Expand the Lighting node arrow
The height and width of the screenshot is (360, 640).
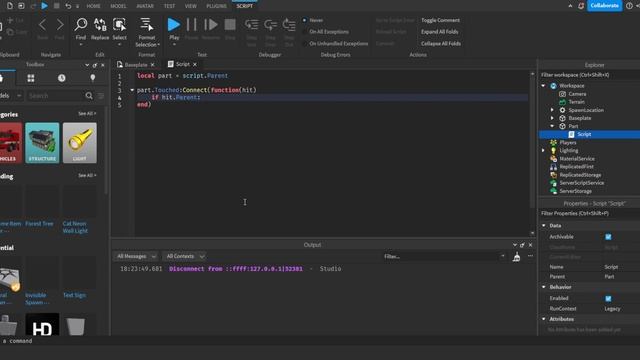click(543, 151)
